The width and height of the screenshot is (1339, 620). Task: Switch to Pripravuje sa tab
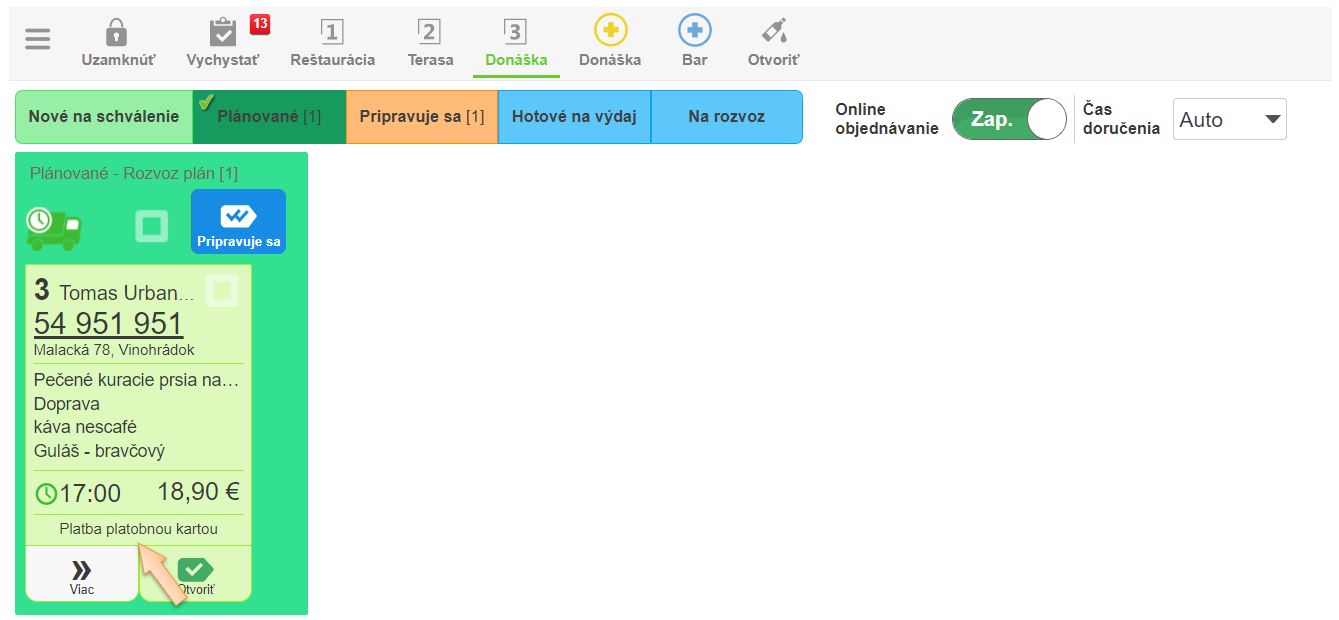421,117
